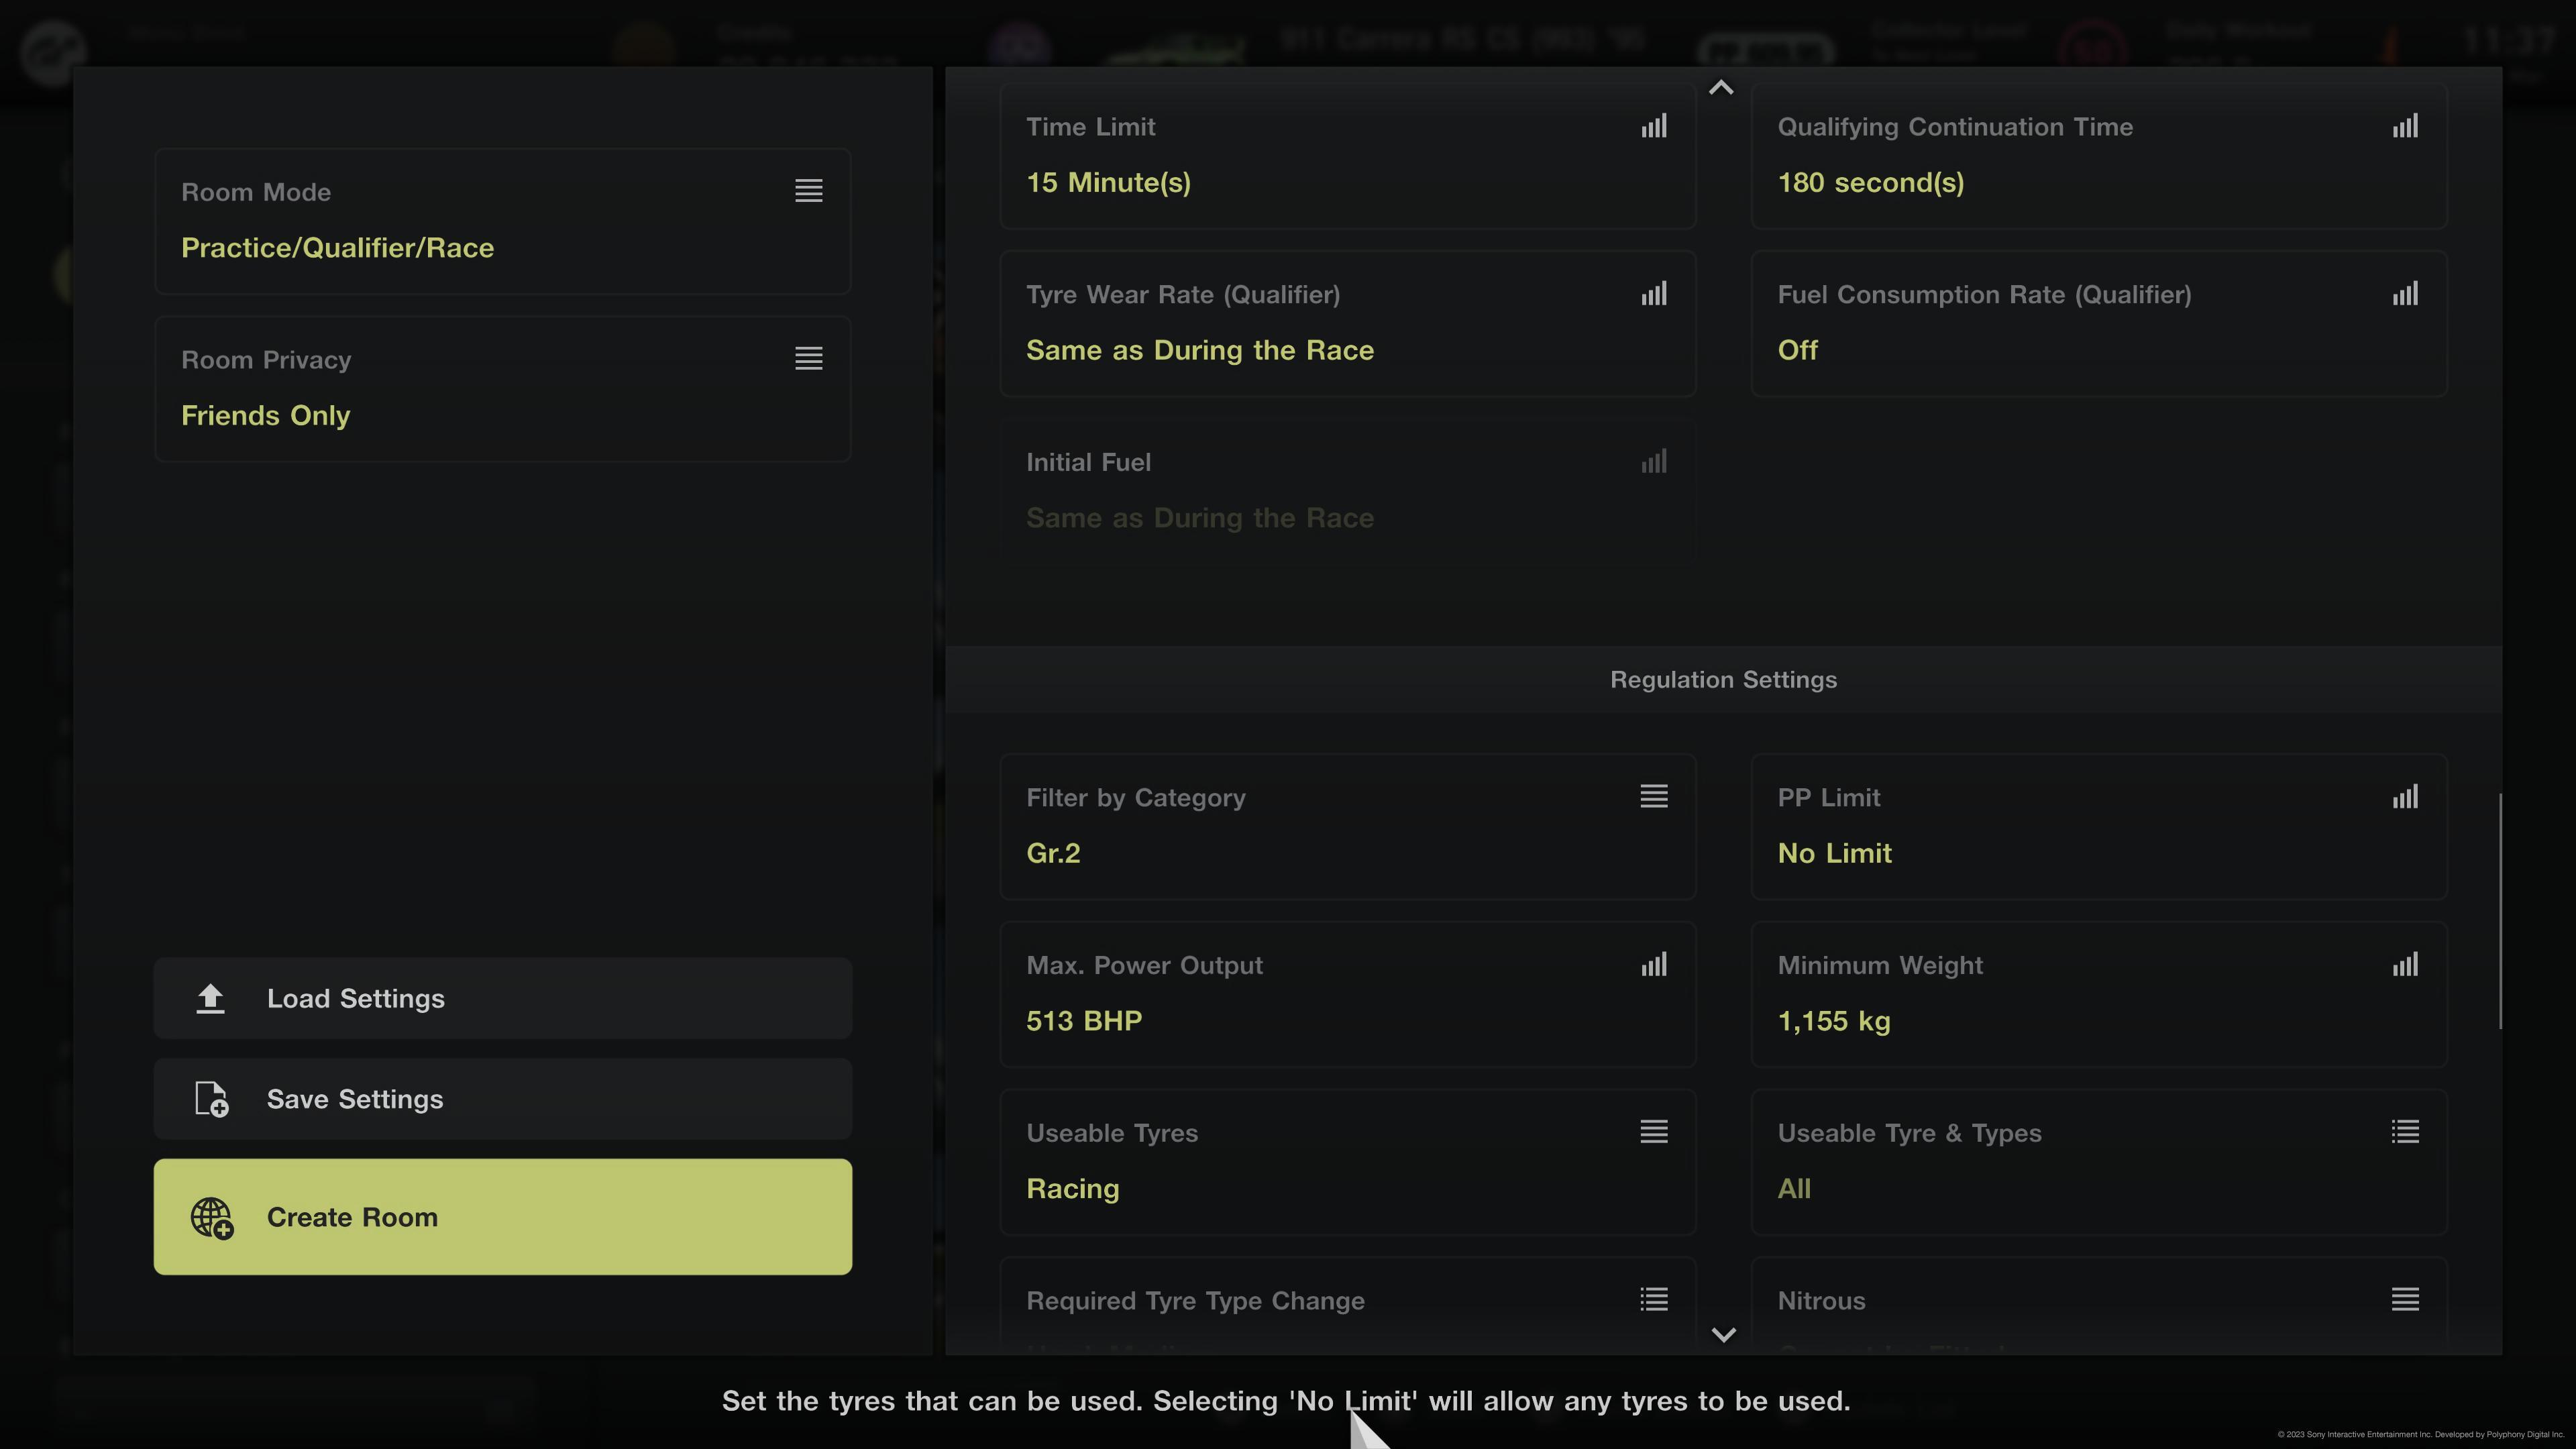The height and width of the screenshot is (1449, 2576).
Task: Click the Room Mode list icon
Action: pyautogui.click(x=808, y=191)
